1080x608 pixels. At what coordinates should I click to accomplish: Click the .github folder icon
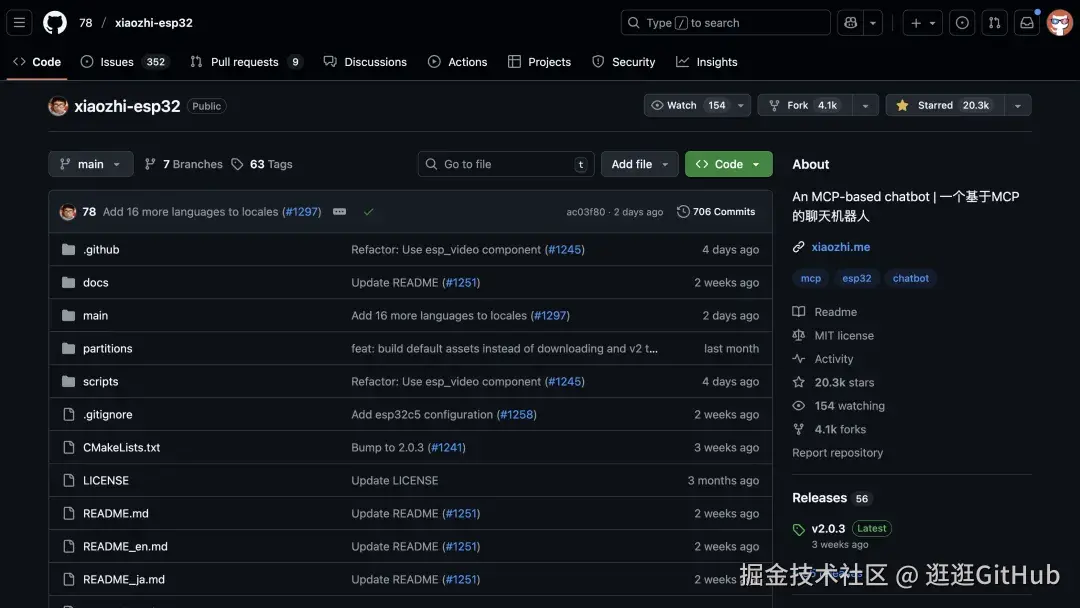click(x=68, y=249)
